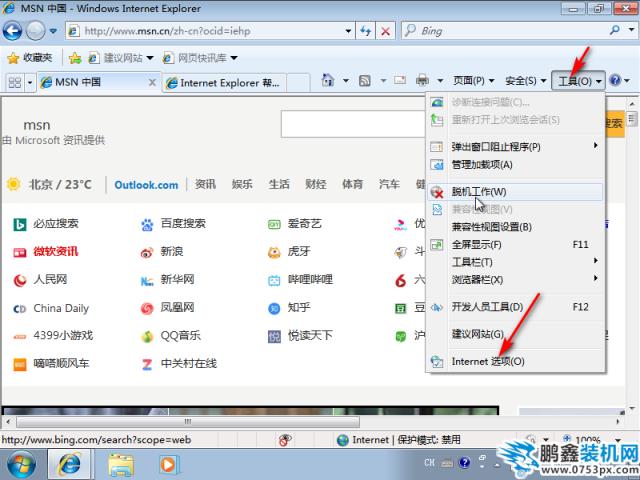The width and height of the screenshot is (640, 480).
Task: Click the Help question mark icon
Action: pyautogui.click(x=615, y=80)
